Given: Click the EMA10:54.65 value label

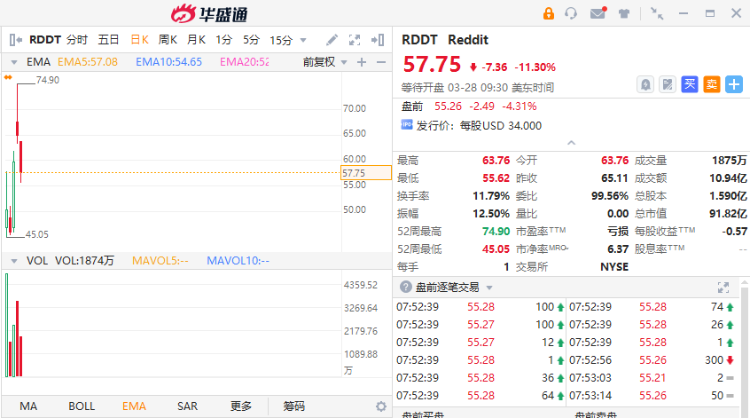Looking at the screenshot, I should 169,62.
